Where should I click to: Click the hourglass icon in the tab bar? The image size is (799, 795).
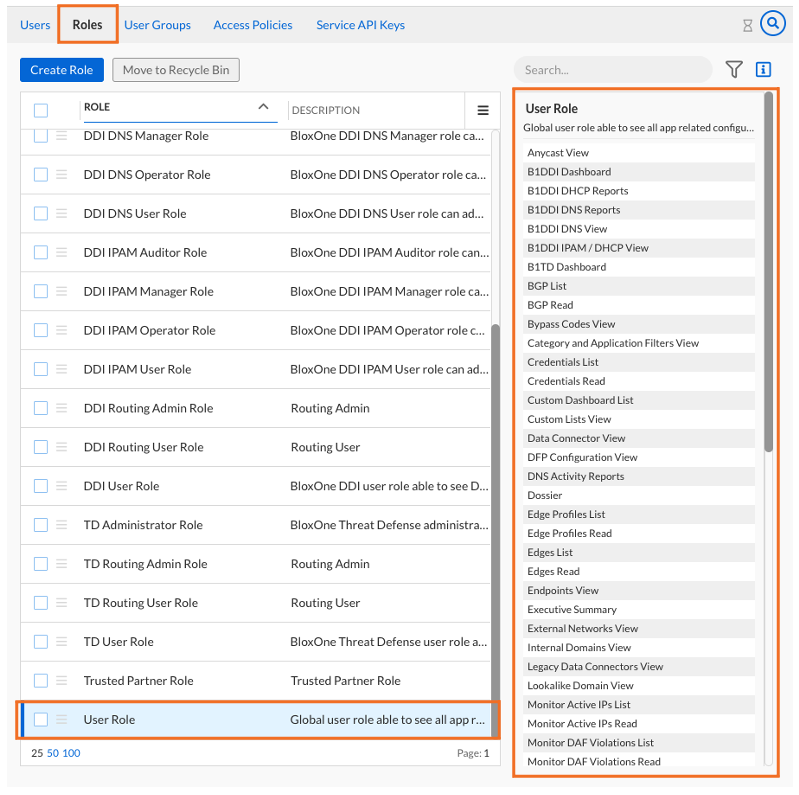(x=747, y=25)
